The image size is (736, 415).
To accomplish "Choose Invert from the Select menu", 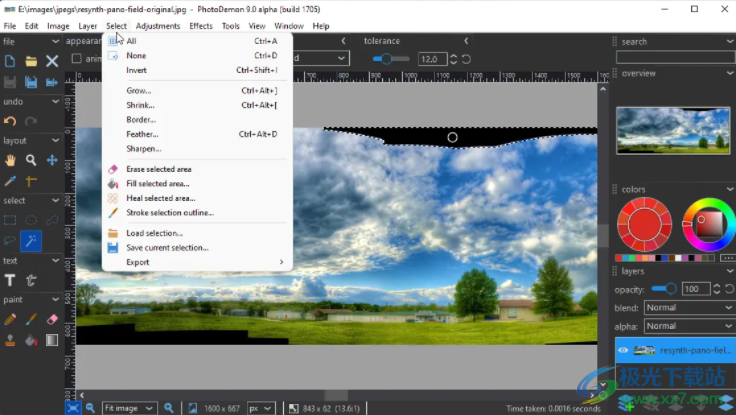I will (x=197, y=70).
